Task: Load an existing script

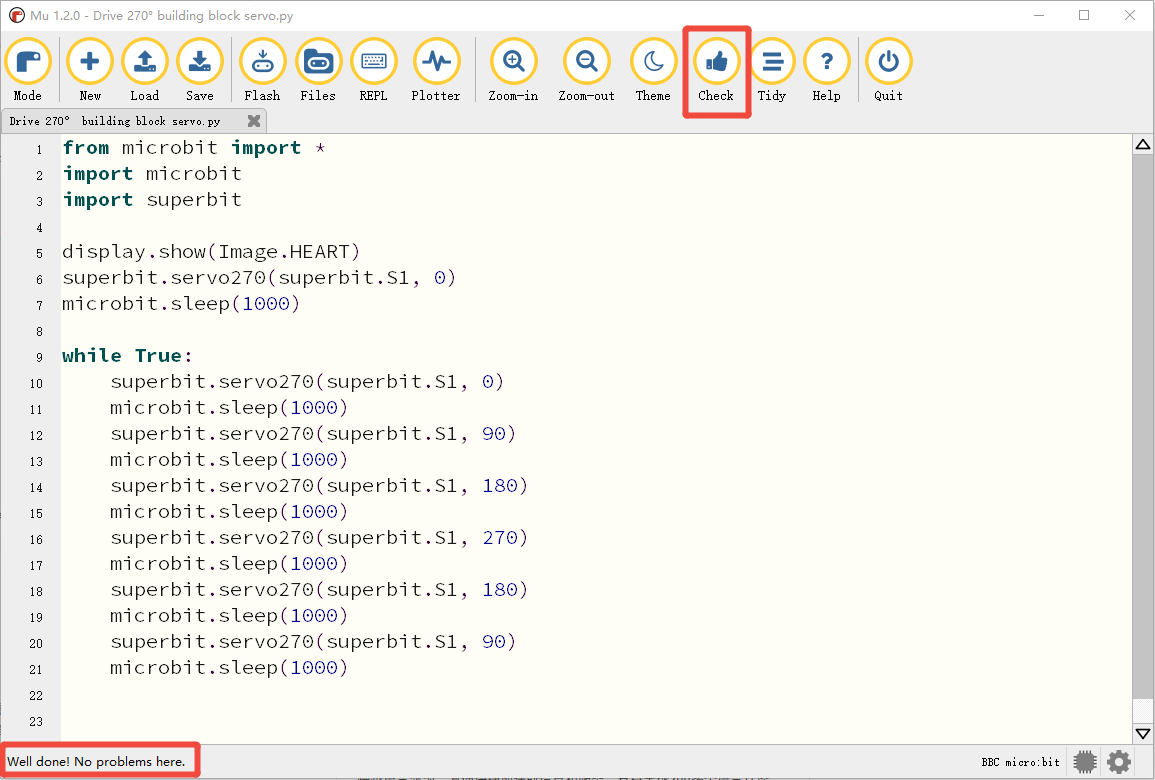Action: point(144,71)
